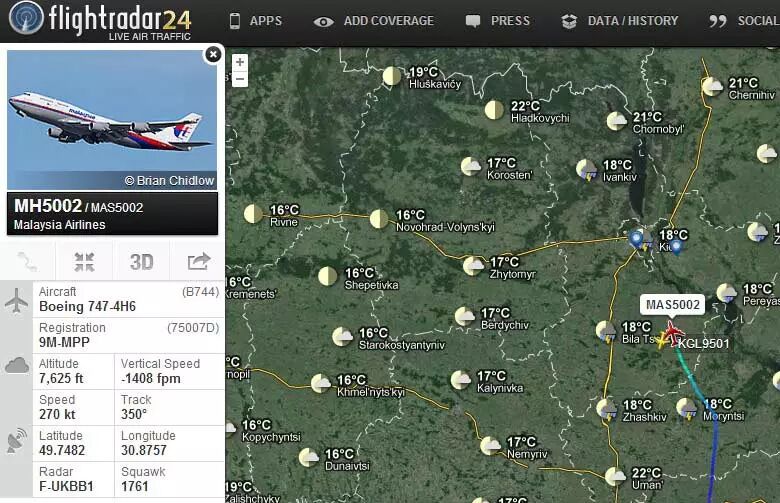Open the PRESS menu item
The image size is (780, 503).
510,21
